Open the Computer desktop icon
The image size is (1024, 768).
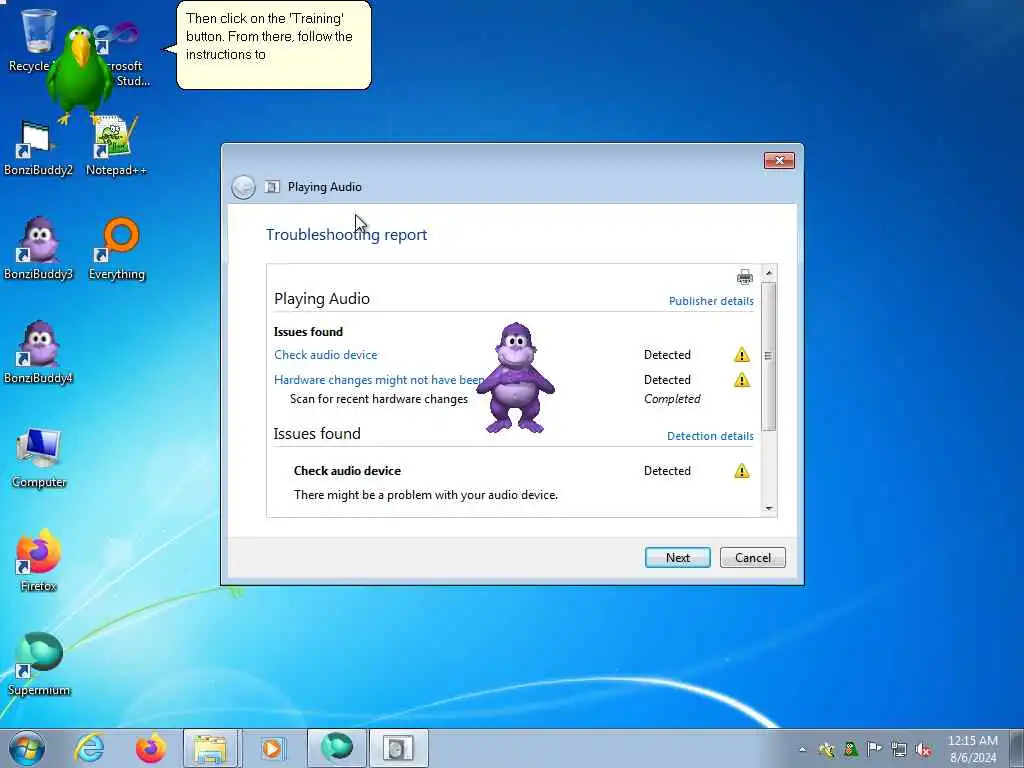click(39, 458)
